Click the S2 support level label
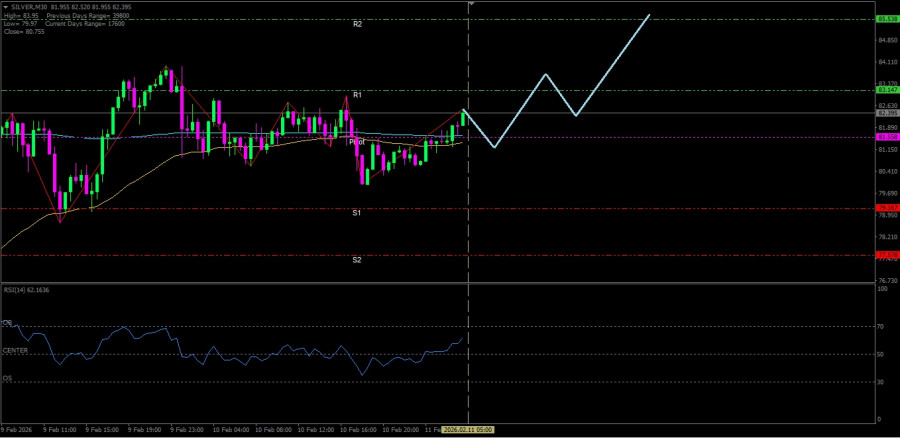This screenshot has height=438, width=900. tap(357, 259)
